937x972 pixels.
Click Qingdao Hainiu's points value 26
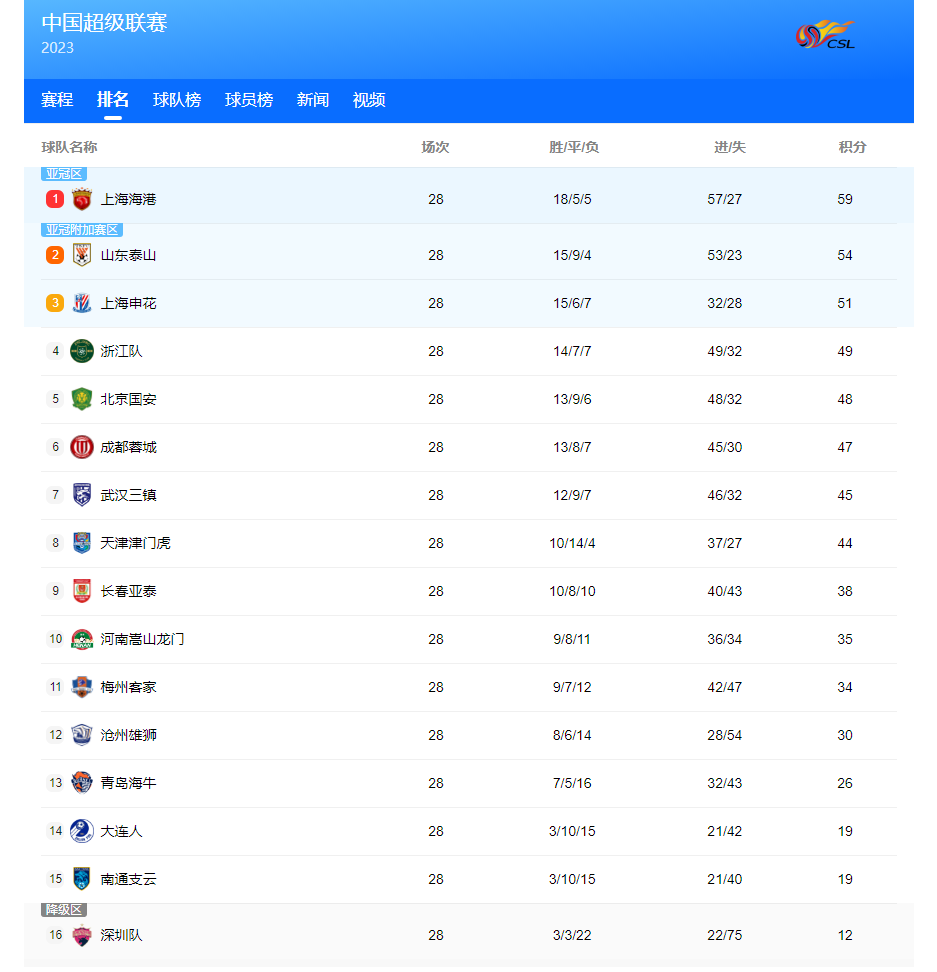845,783
